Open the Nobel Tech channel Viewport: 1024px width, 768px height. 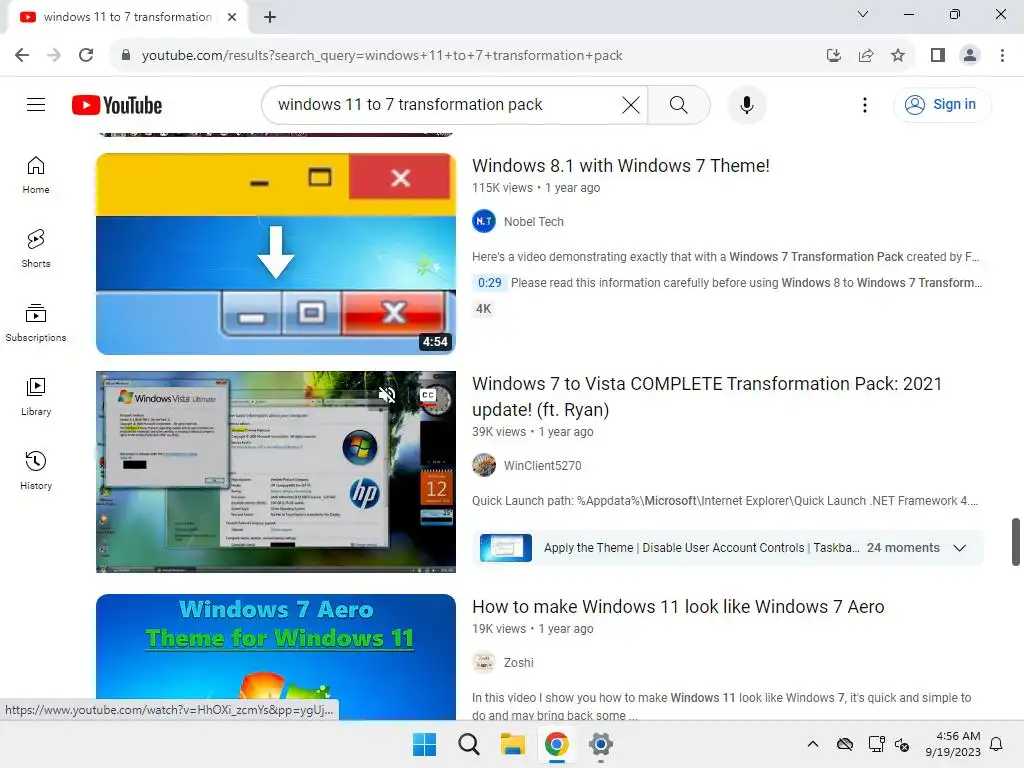(534, 221)
